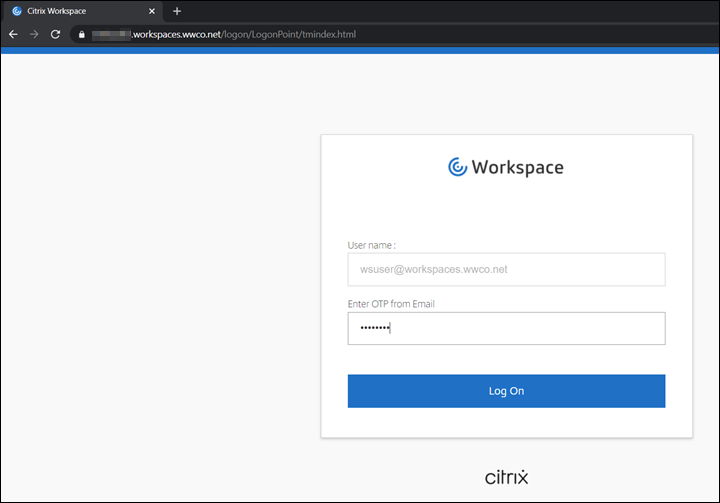Click the padlock site security icon
720x503 pixels.
(82, 34)
